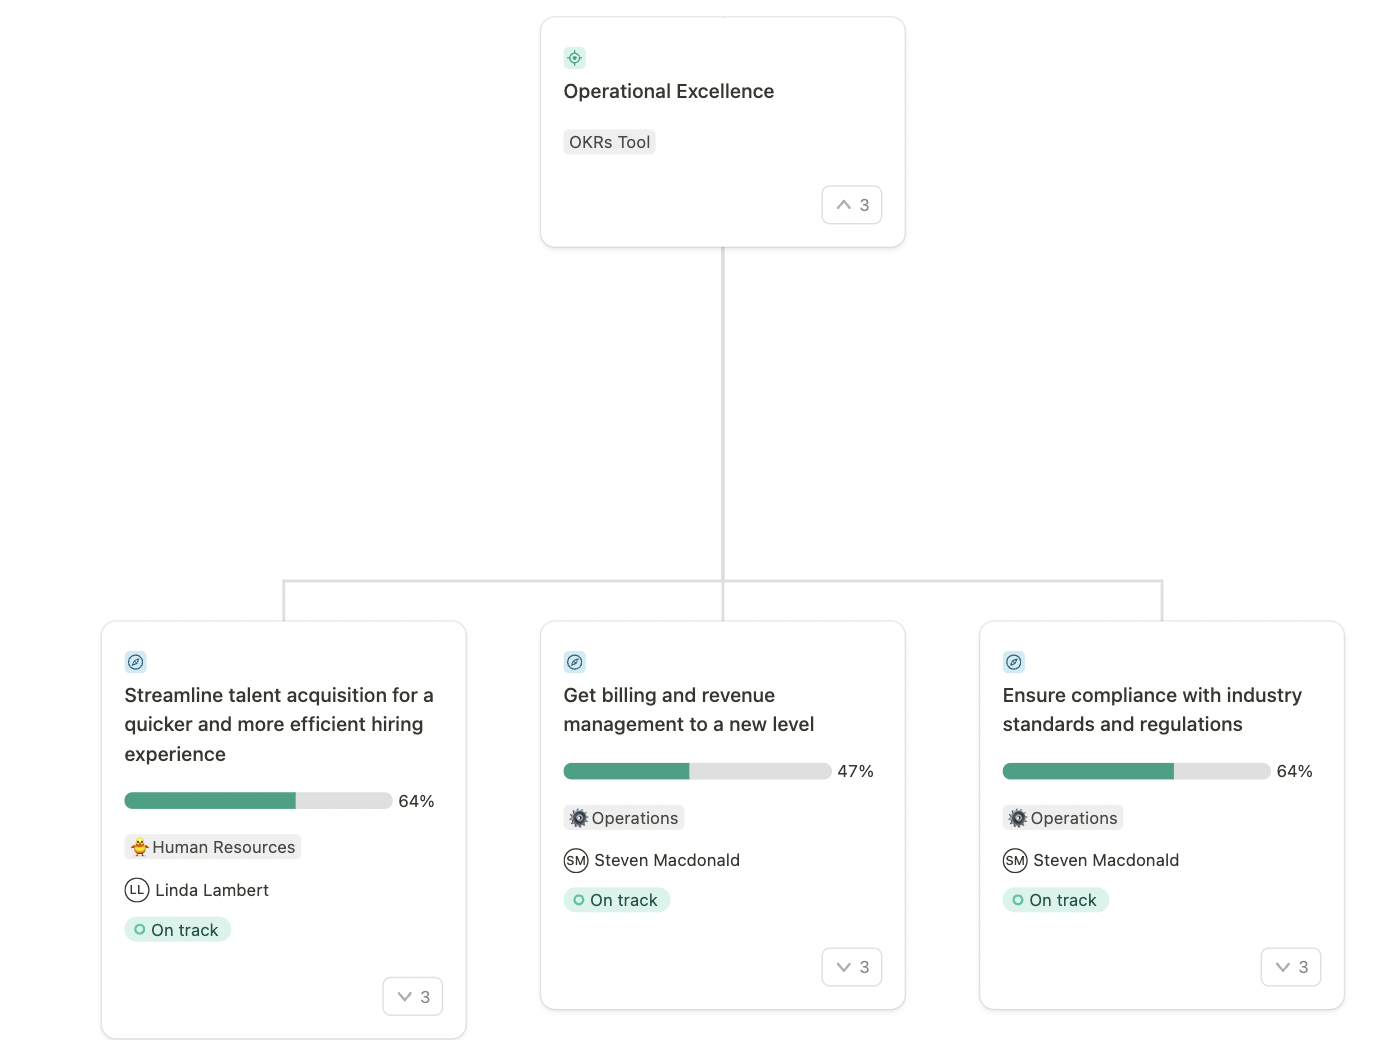
Task: Click SM avatar on billing and revenue card
Action: (x=576, y=860)
